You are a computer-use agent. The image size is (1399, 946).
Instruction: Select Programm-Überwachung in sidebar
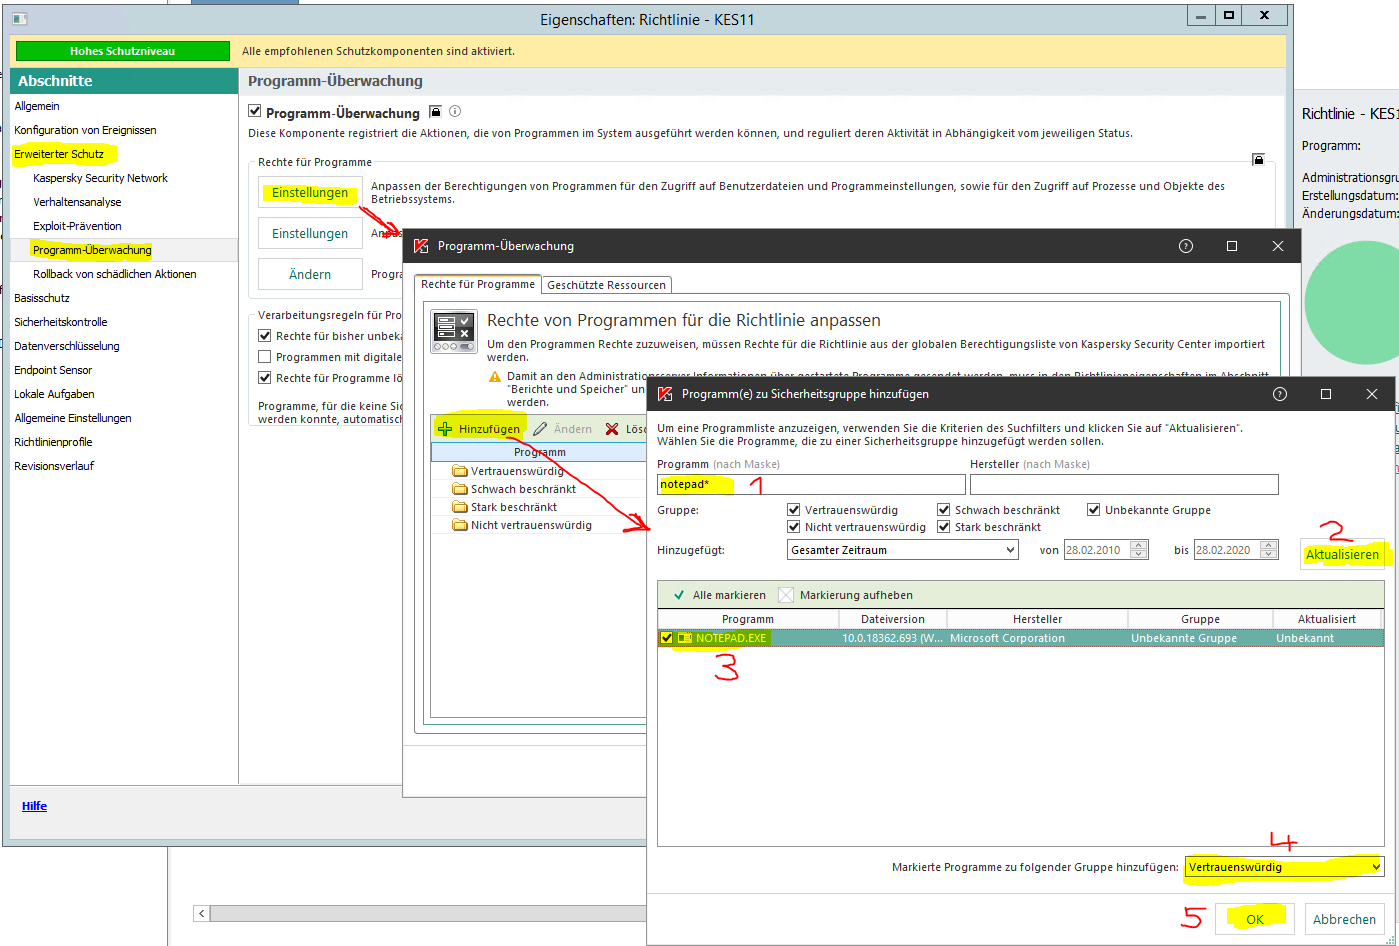coord(92,250)
